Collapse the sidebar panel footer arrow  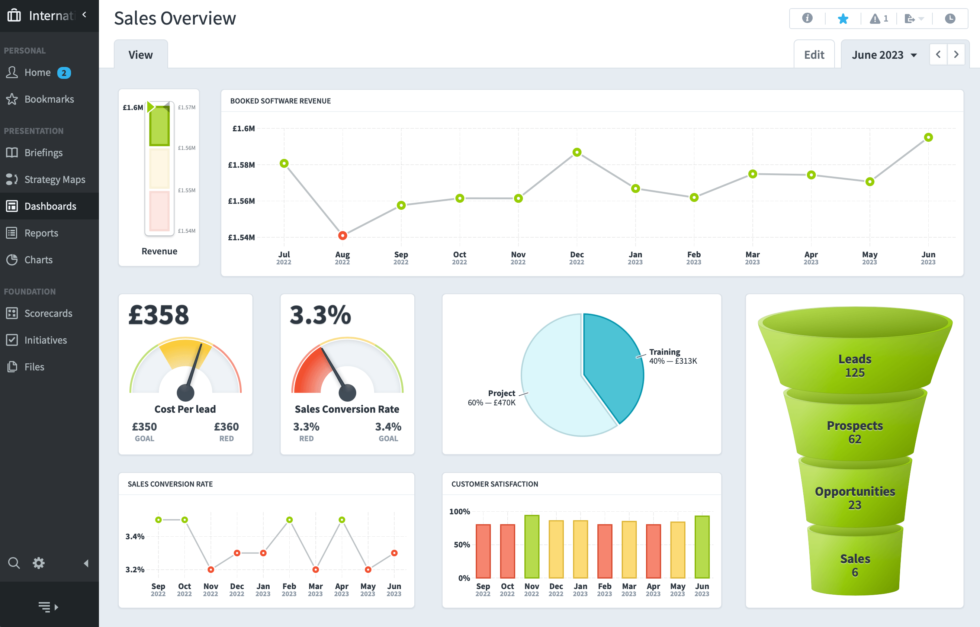48,605
